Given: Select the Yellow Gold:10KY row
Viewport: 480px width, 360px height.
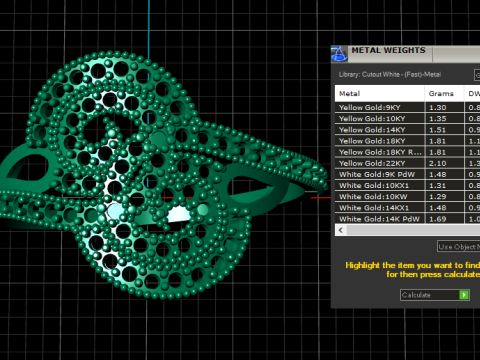Looking at the screenshot, I should 407,119.
